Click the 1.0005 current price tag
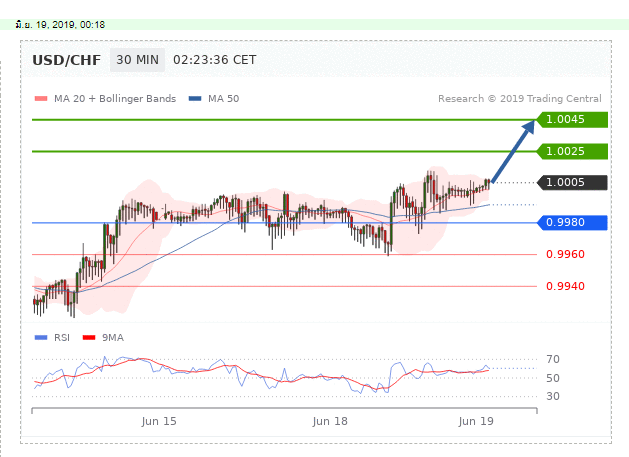The height and width of the screenshot is (457, 629). click(x=572, y=183)
